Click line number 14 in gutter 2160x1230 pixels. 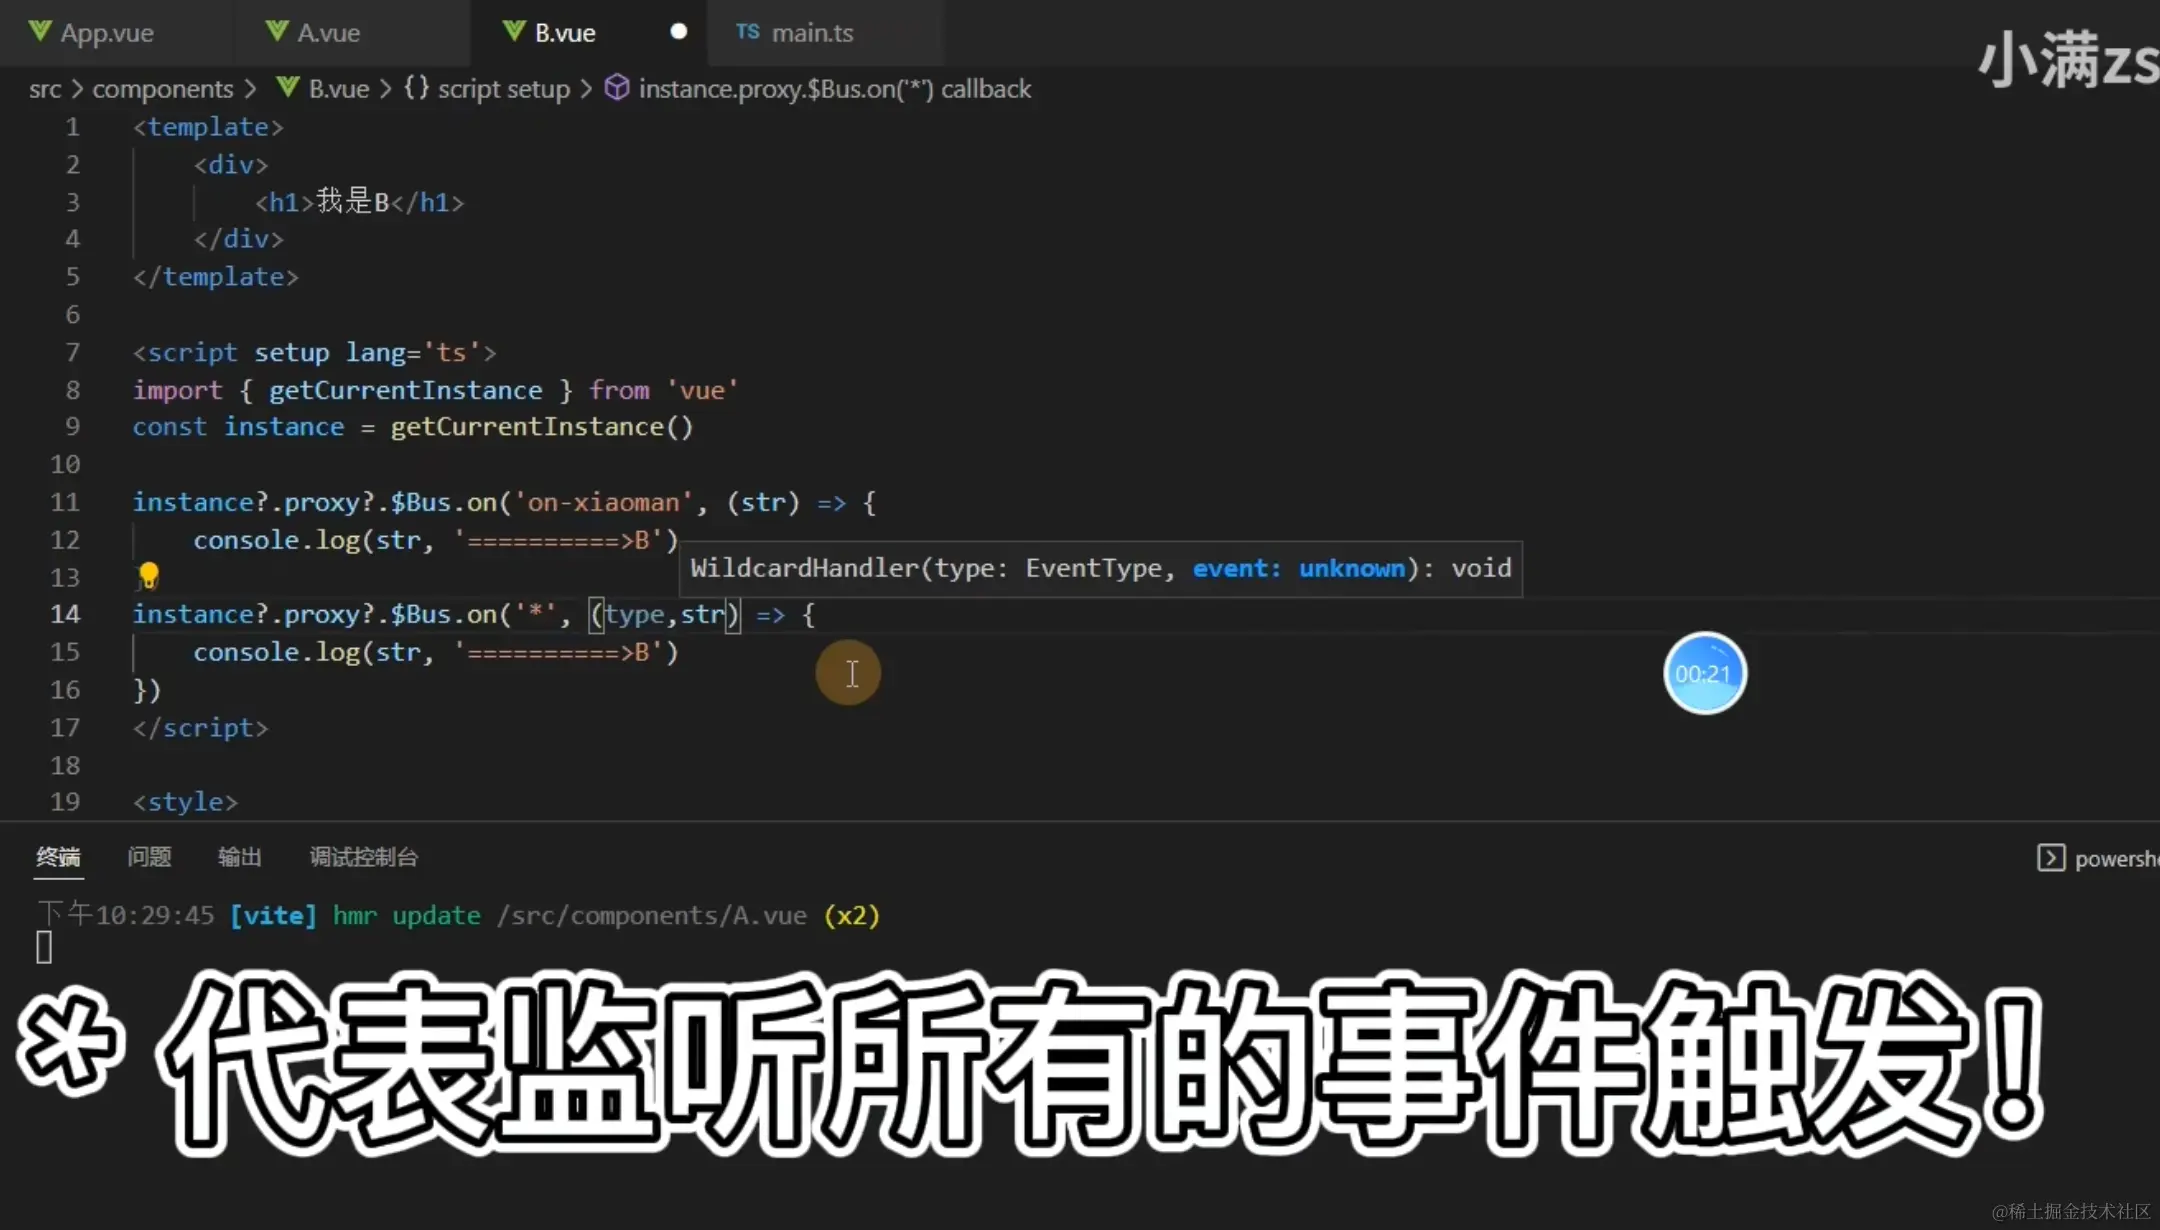coord(65,614)
